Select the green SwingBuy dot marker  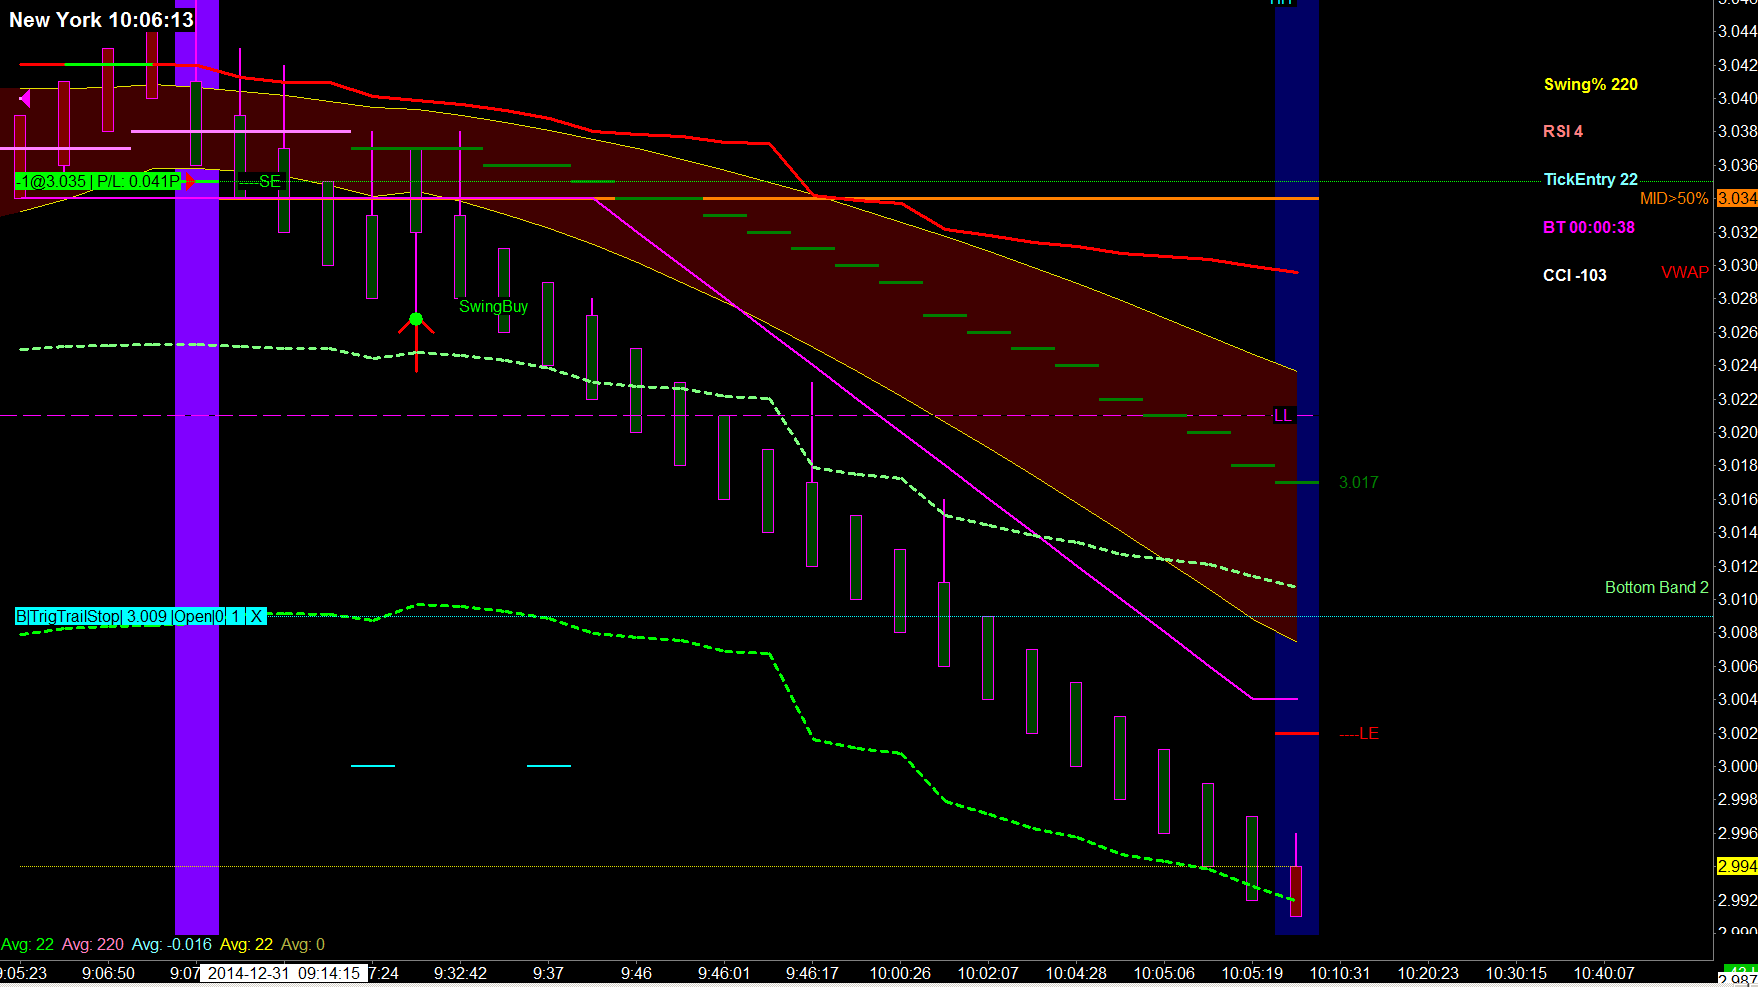click(416, 319)
